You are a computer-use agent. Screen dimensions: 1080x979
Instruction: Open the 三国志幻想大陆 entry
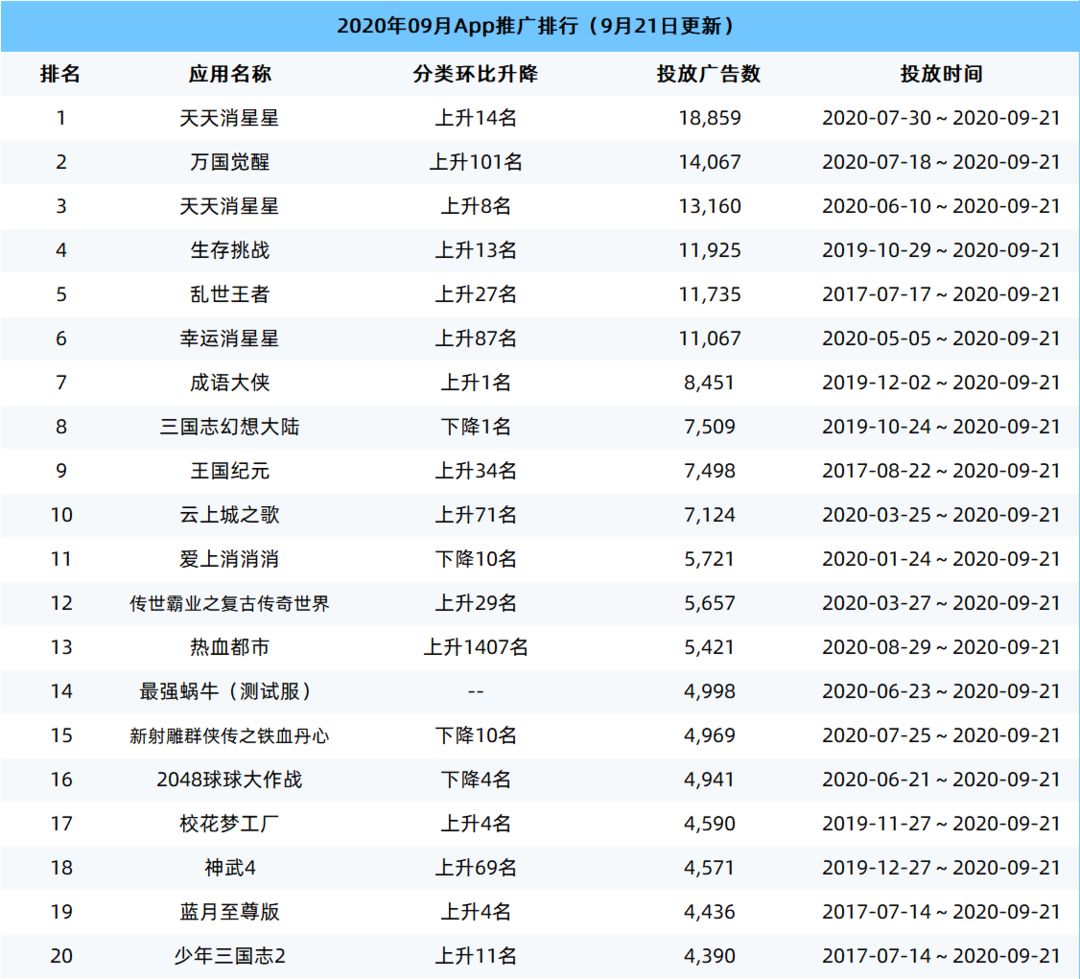click(229, 426)
